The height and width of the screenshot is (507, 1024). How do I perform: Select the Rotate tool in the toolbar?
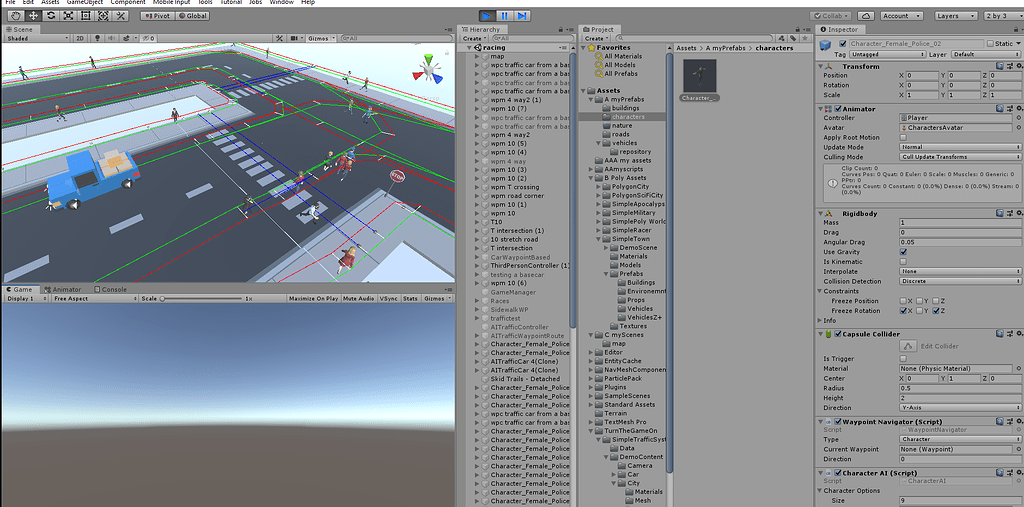click(x=49, y=16)
